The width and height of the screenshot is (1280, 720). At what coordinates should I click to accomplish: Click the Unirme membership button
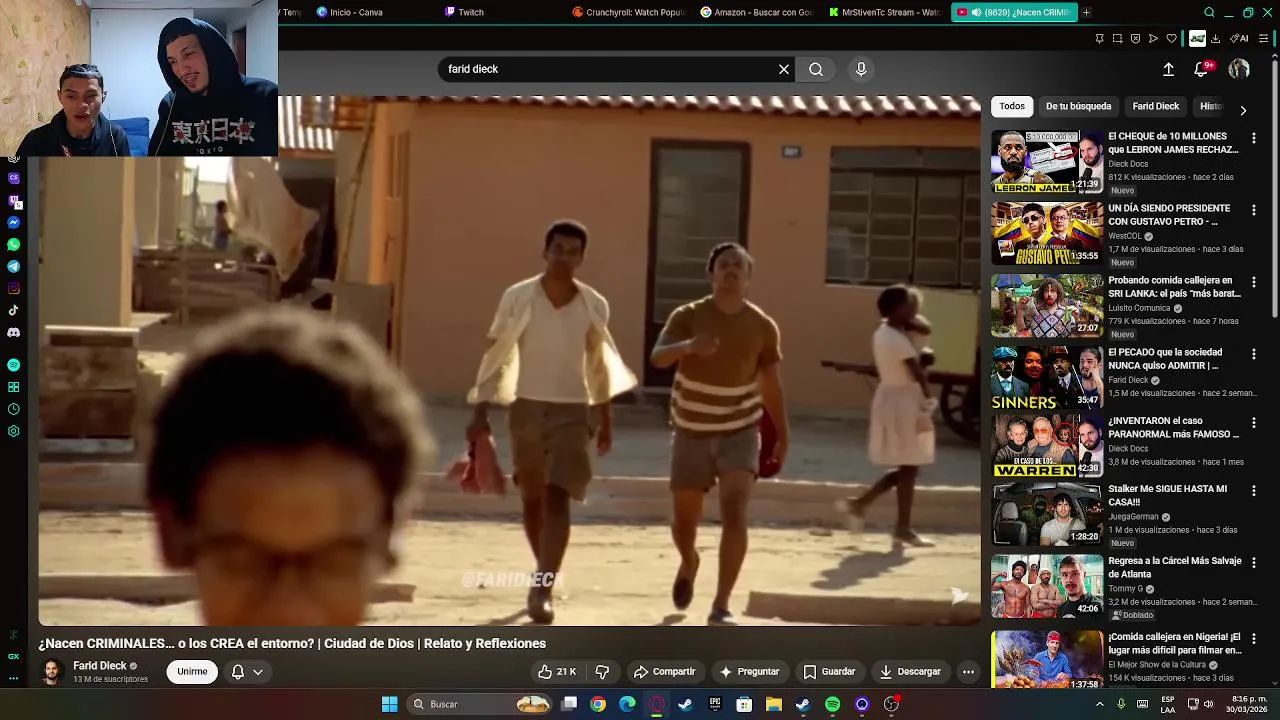pyautogui.click(x=192, y=672)
